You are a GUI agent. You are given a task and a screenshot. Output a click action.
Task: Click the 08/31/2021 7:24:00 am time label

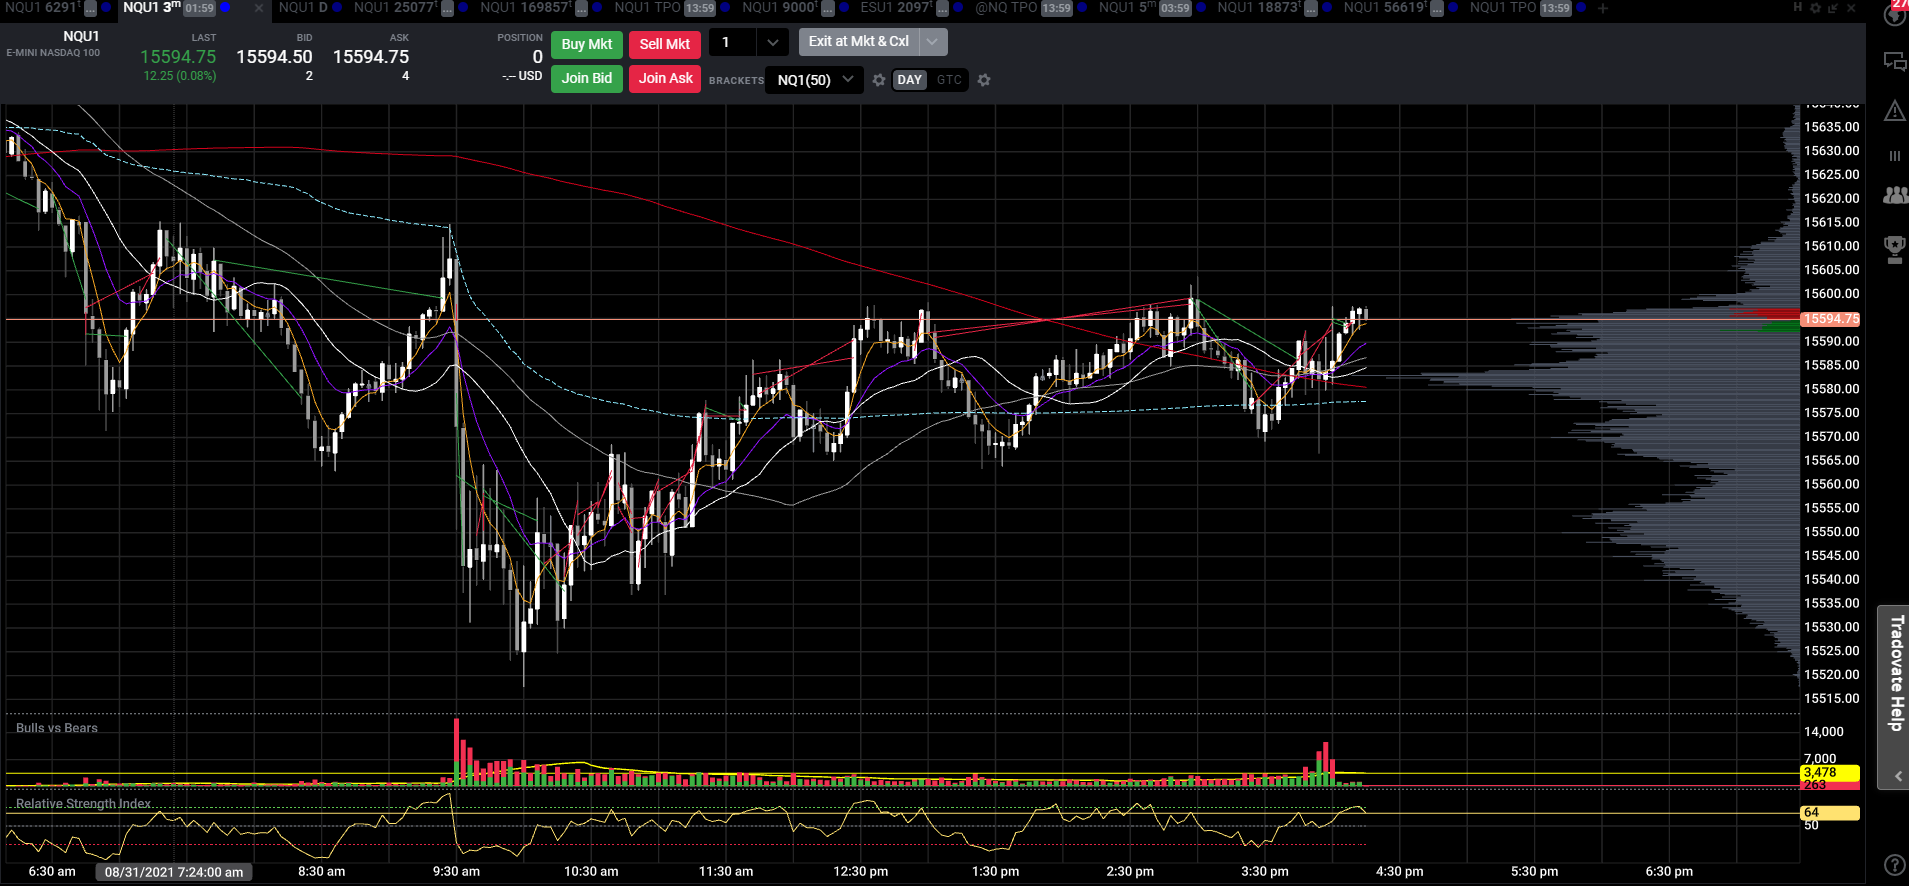[x=174, y=872]
